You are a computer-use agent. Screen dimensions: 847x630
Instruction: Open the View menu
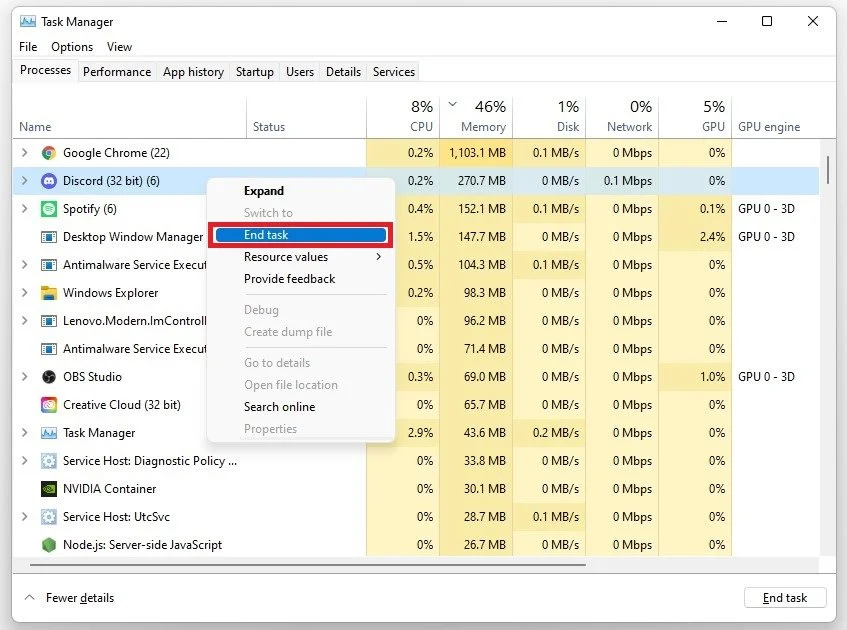[x=119, y=47]
